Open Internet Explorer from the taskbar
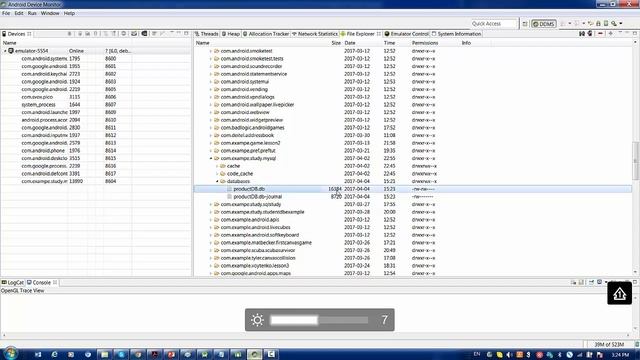Screen dimensions: 640x360 (54, 354)
